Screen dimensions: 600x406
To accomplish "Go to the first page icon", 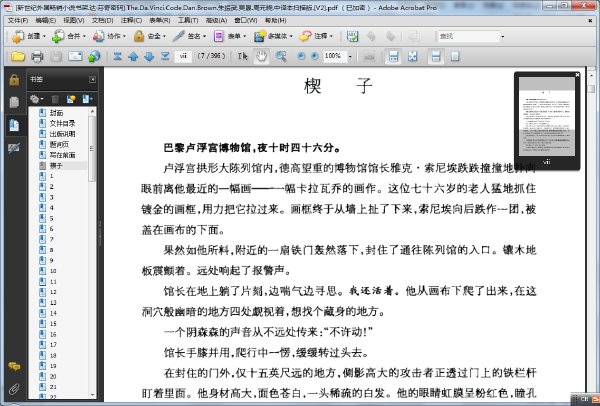I will 117,57.
